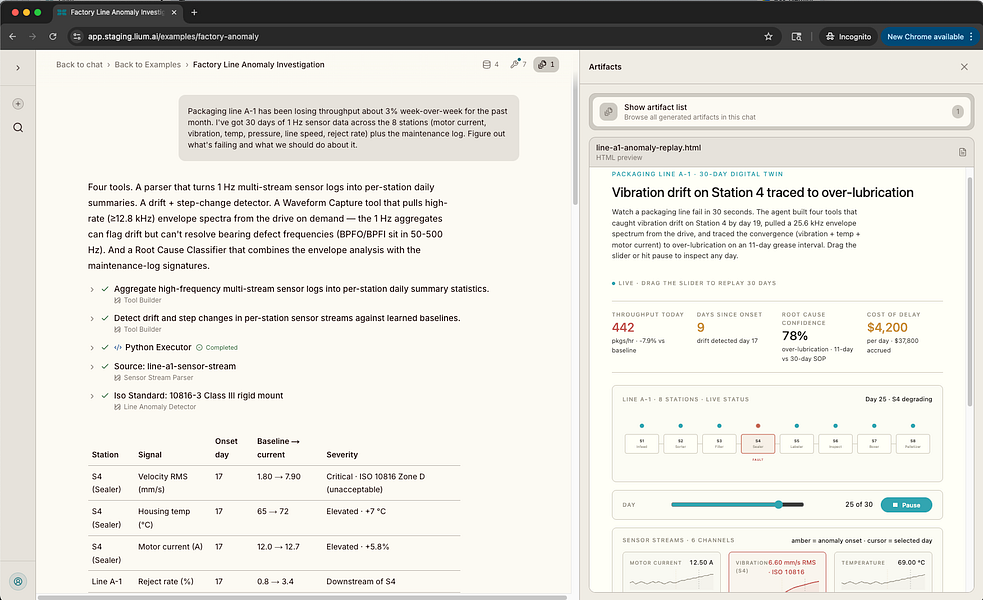
Task: Click the current breadcrumb Factory Line Anomaly Investigation
Action: (x=258, y=65)
